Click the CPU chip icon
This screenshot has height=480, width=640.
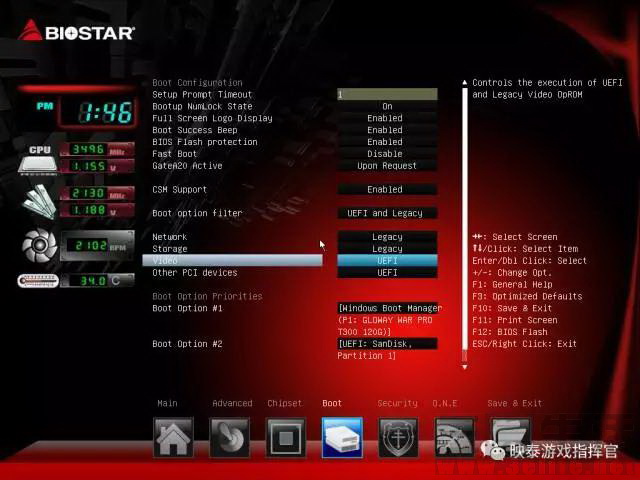click(x=37, y=159)
